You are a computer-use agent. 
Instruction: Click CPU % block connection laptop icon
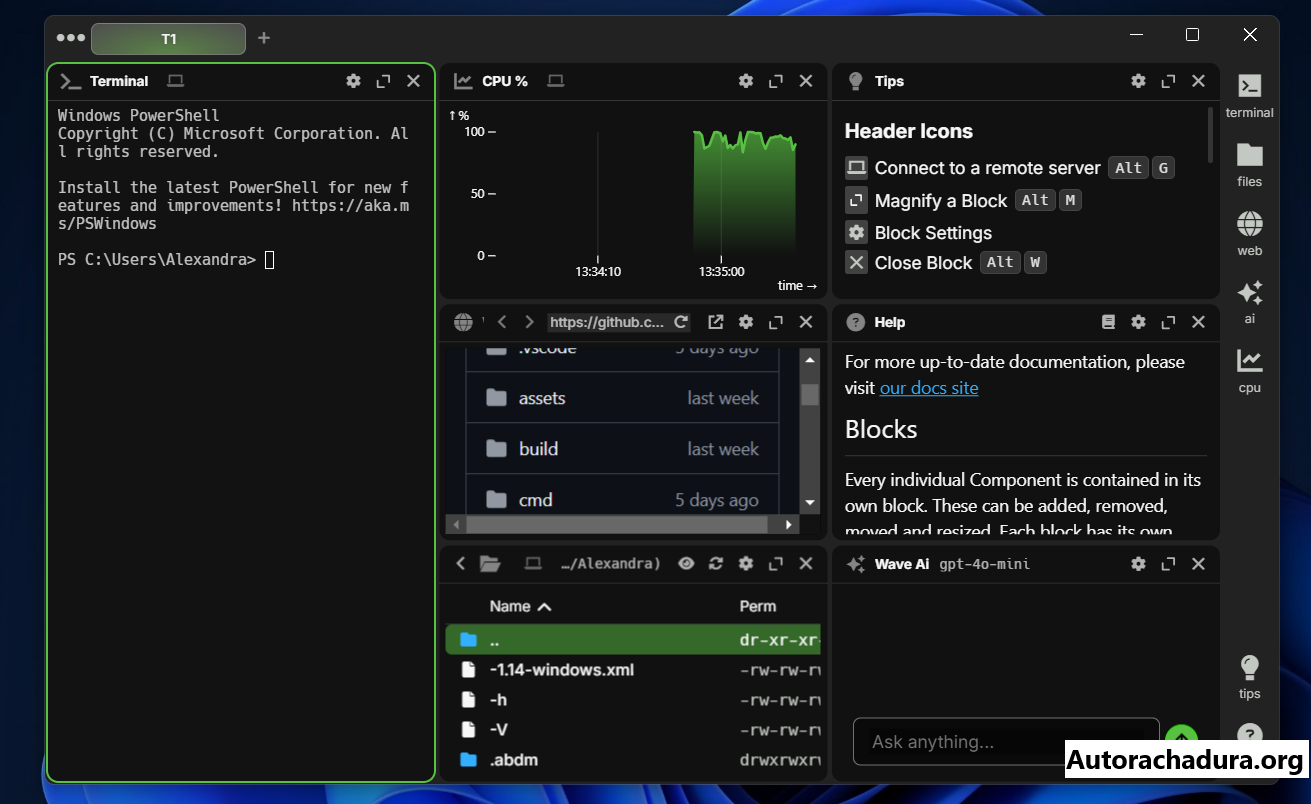coord(556,81)
